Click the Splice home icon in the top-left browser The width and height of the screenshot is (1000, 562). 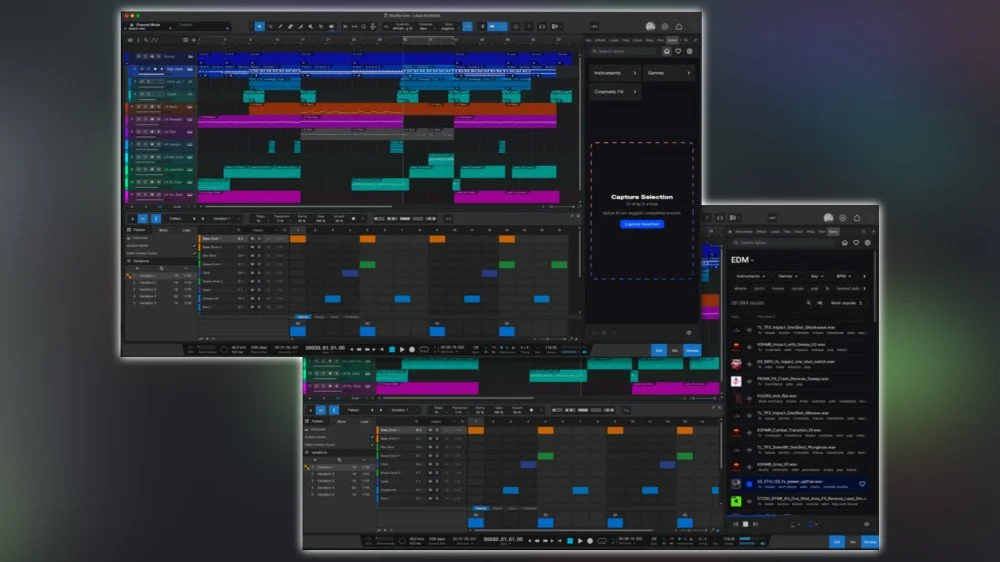[666, 51]
